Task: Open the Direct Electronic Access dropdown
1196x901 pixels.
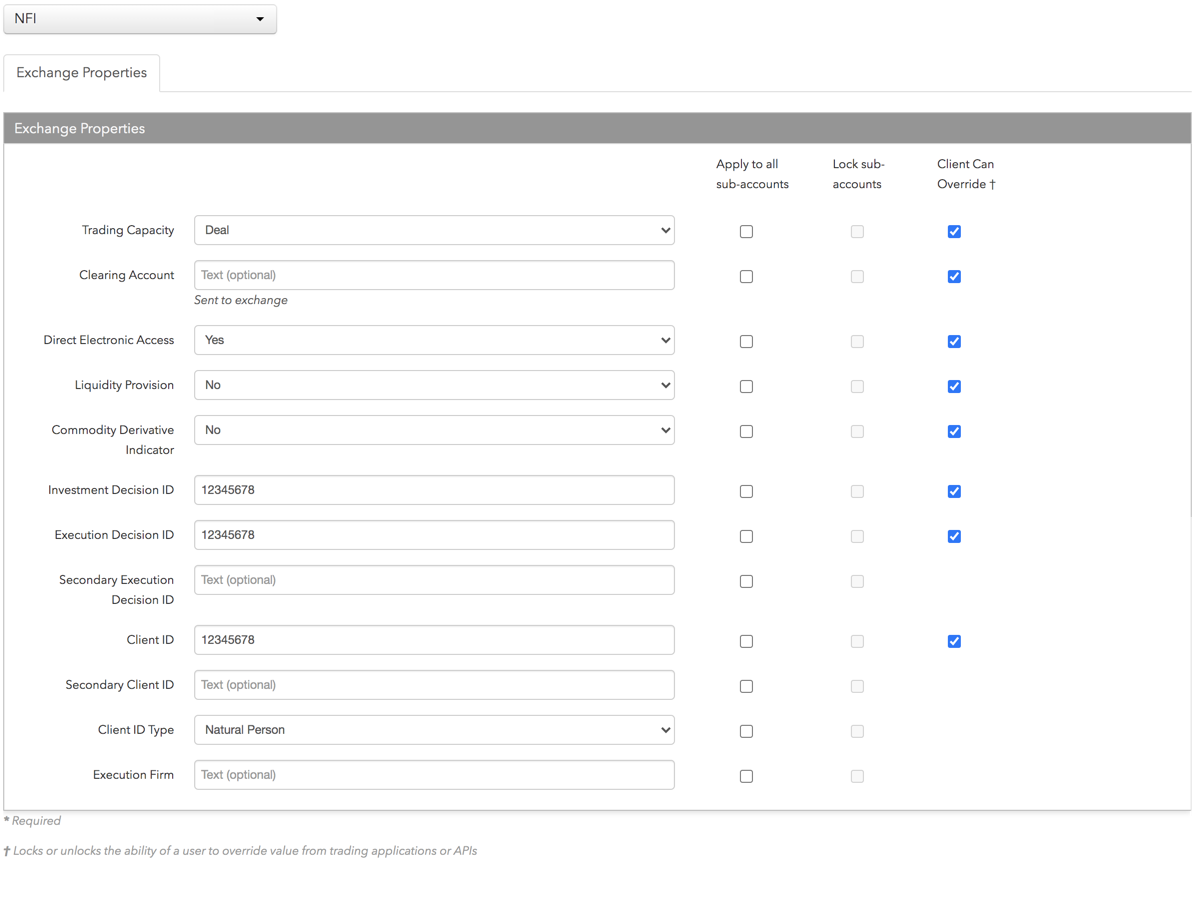Action: coord(434,339)
